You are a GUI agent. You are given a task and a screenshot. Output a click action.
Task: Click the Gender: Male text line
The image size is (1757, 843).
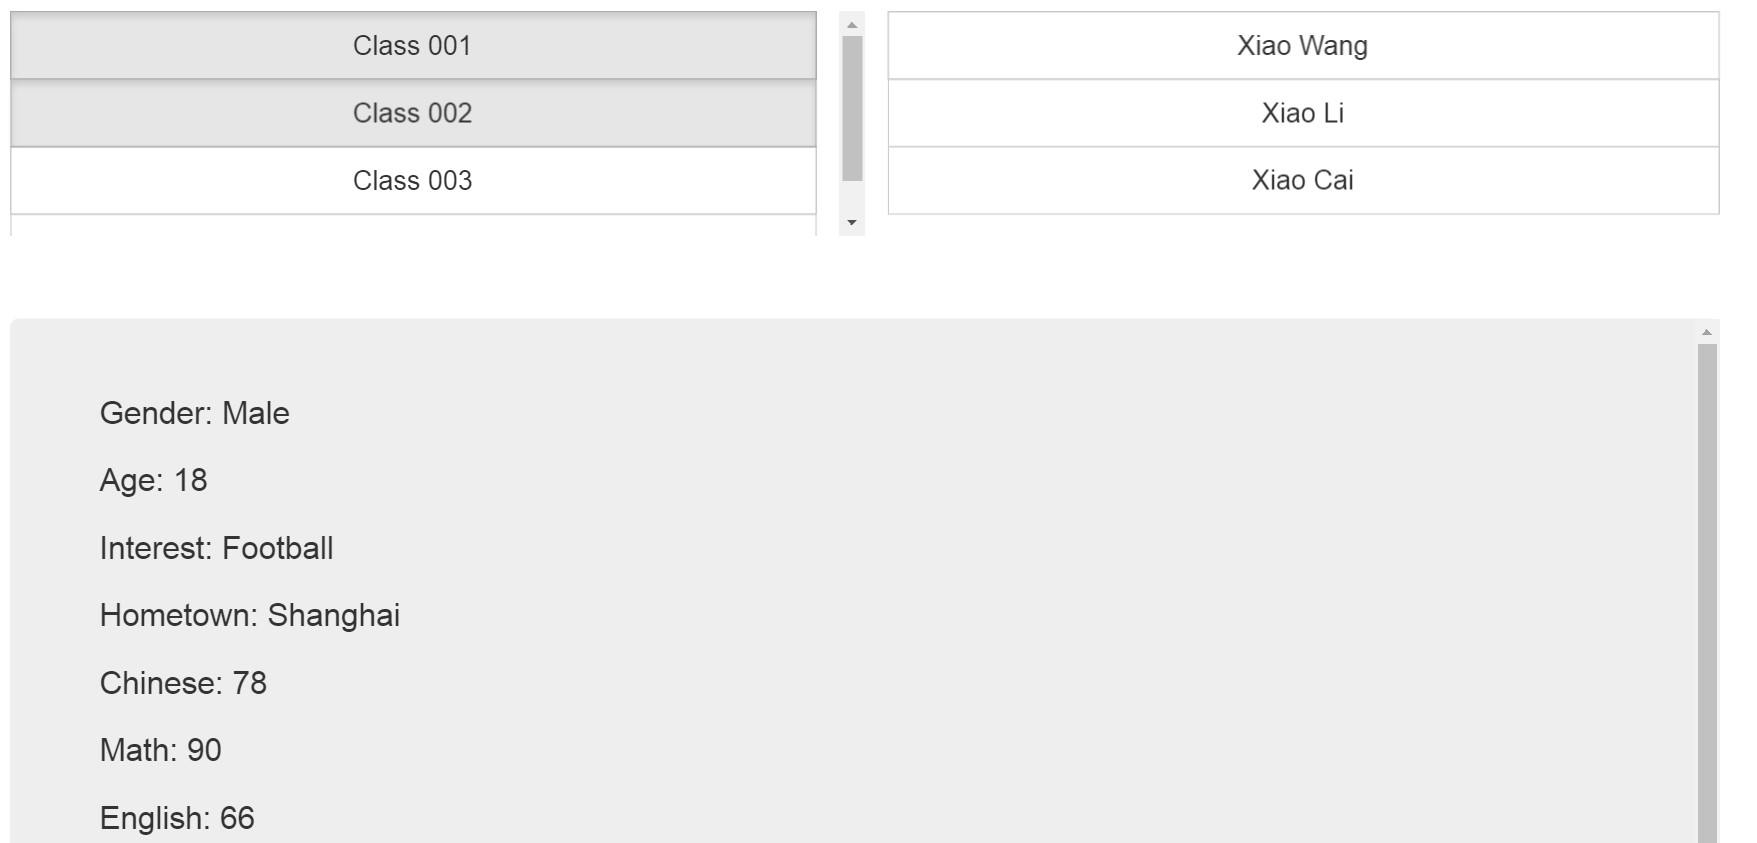point(195,413)
